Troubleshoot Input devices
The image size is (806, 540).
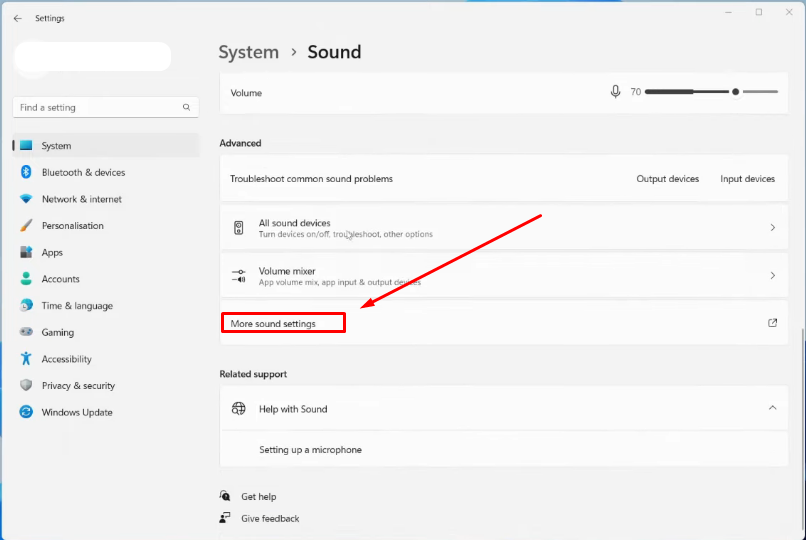[x=747, y=179]
